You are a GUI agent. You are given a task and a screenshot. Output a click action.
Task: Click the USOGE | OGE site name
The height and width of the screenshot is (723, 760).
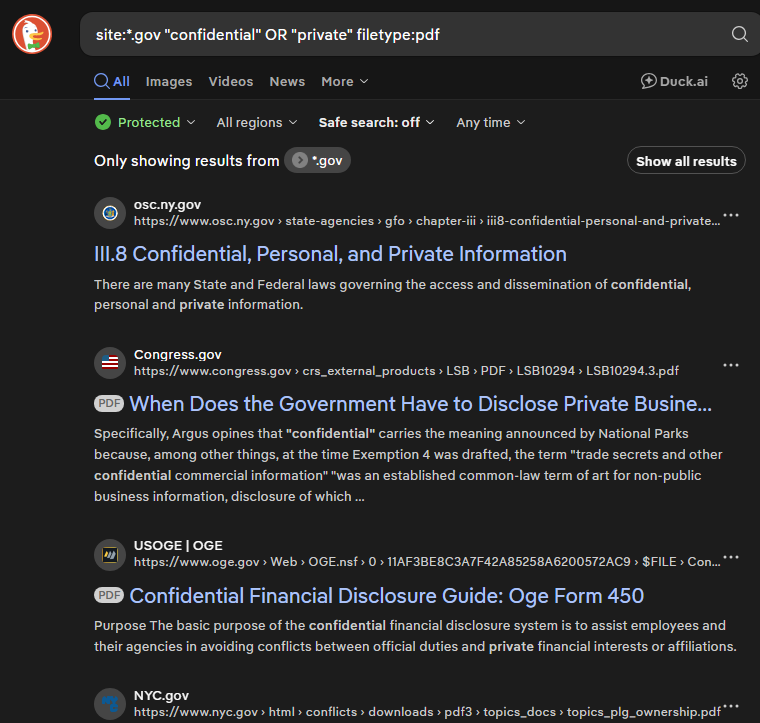(178, 546)
